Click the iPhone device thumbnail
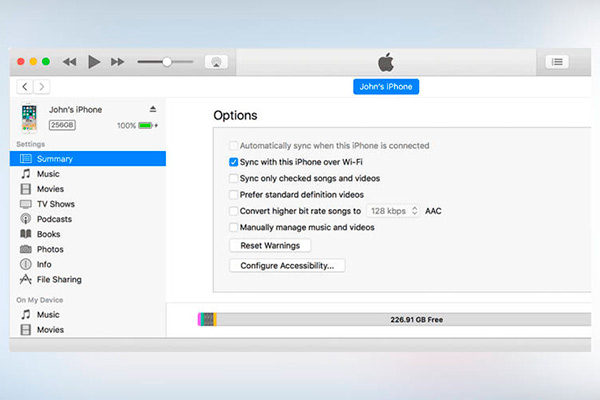 coord(29,118)
